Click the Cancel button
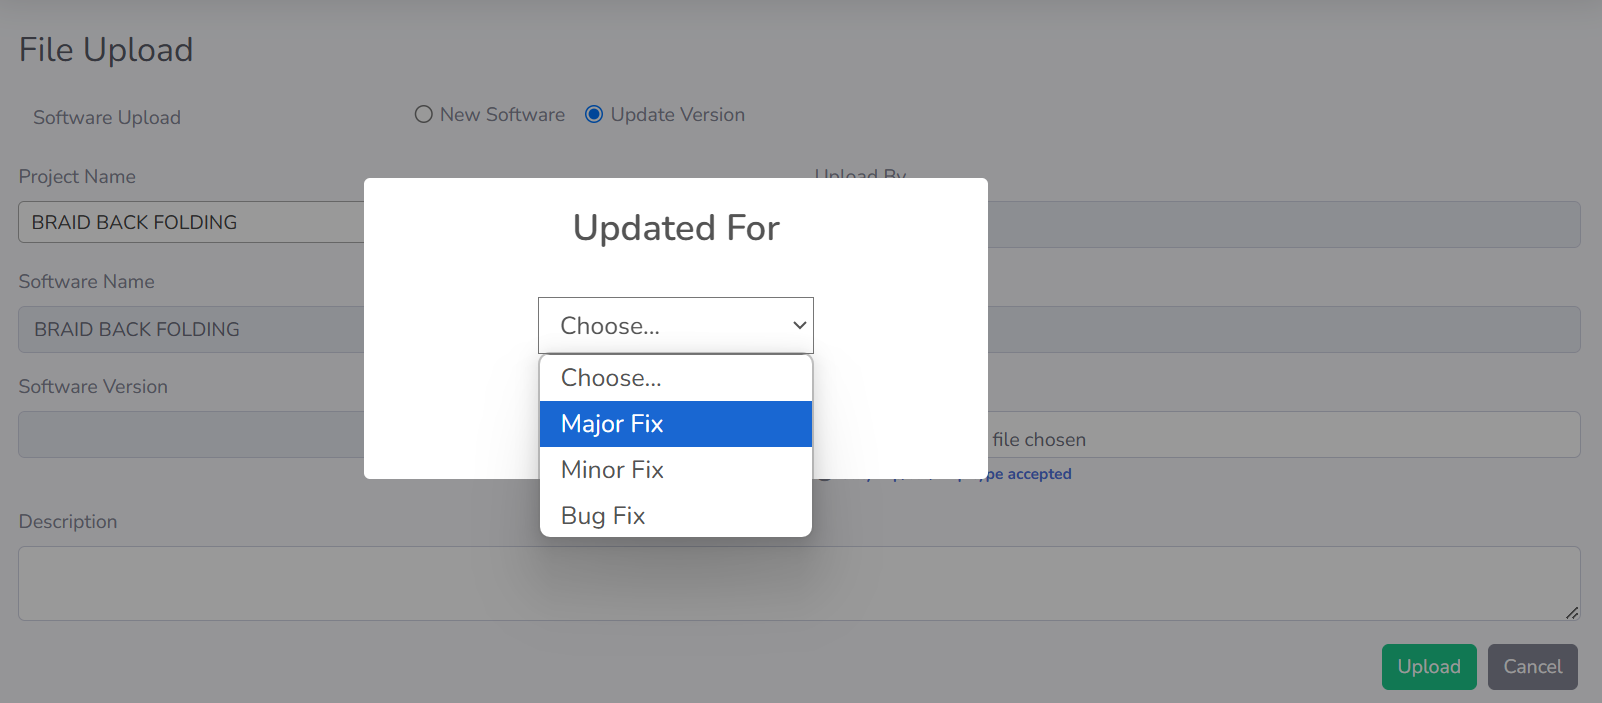The image size is (1602, 703). (1532, 667)
